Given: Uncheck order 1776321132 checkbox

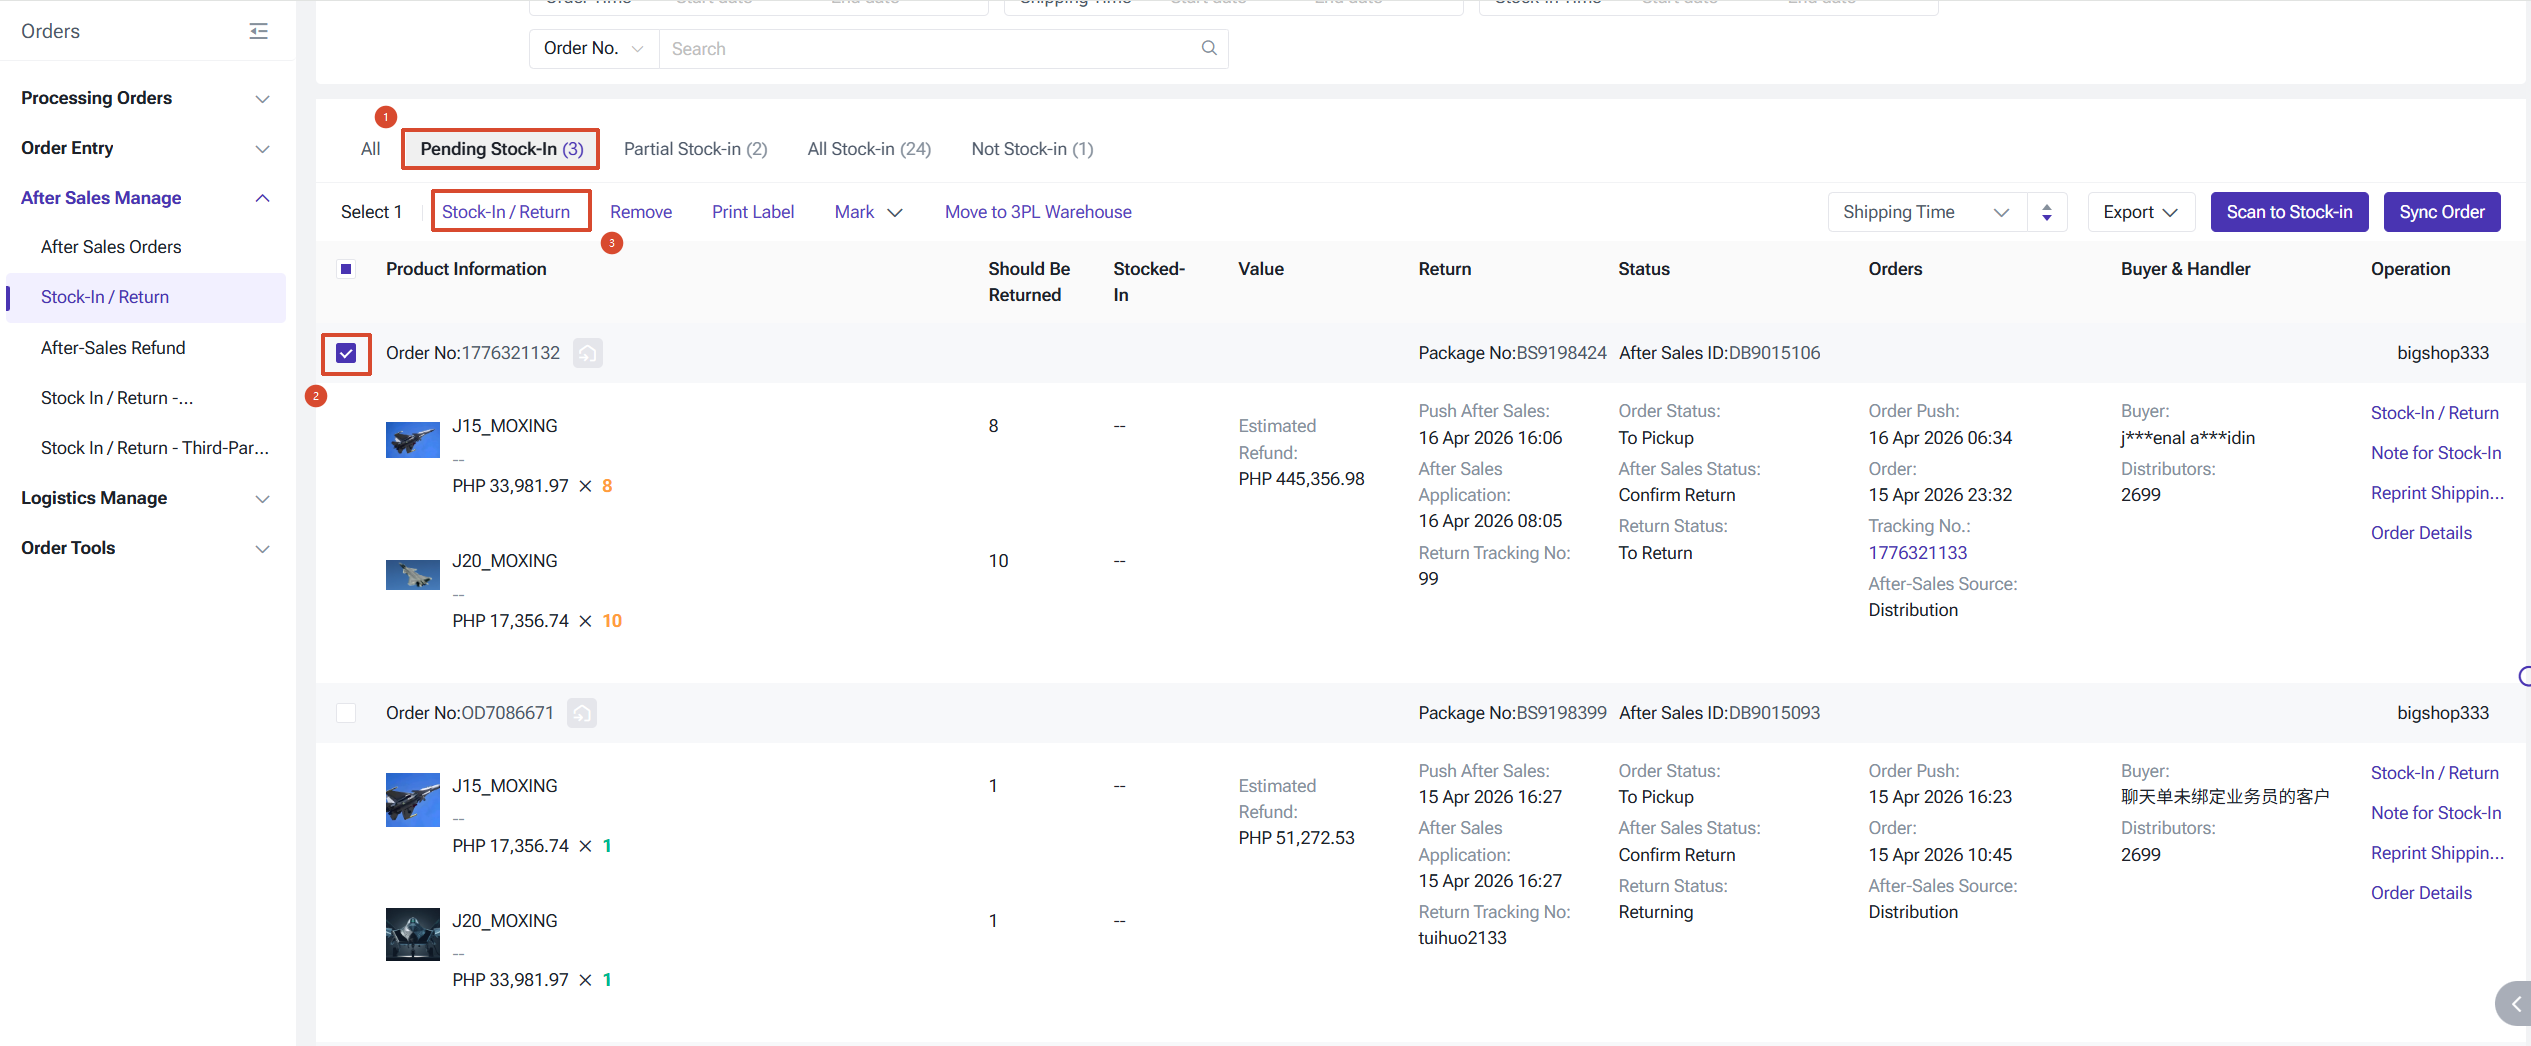Looking at the screenshot, I should 346,353.
